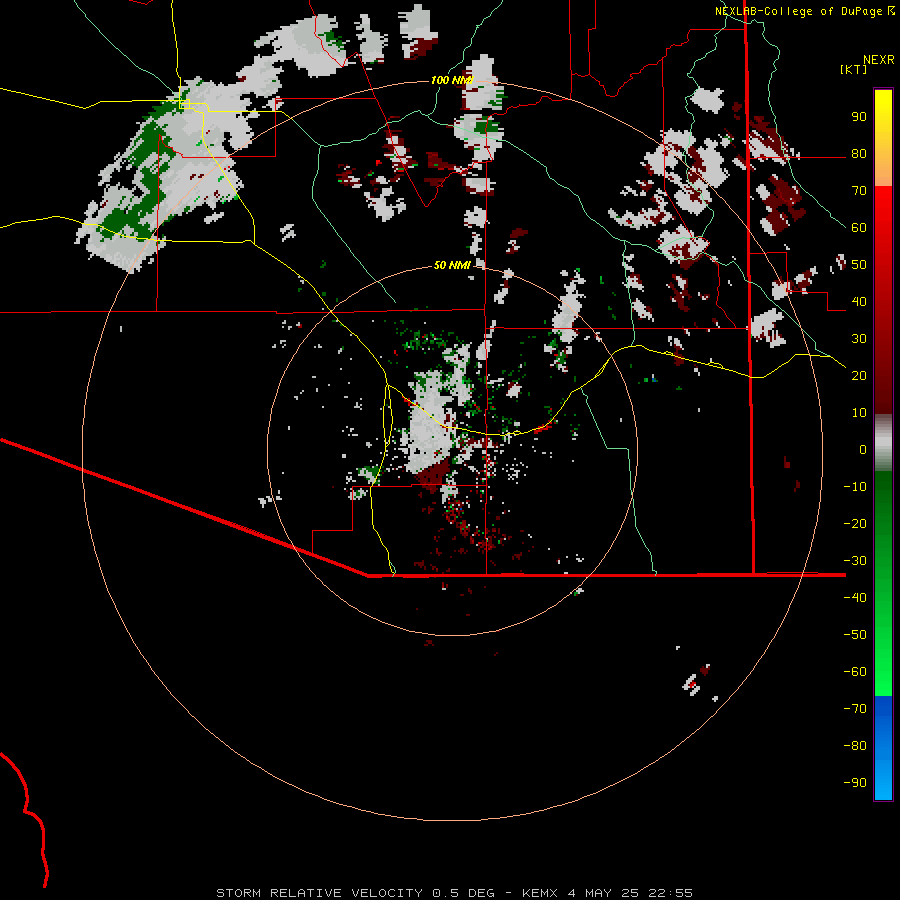Click the STORM RELATIVE VELOCITY caption text
This screenshot has height=900, width=900.
[x=322, y=893]
